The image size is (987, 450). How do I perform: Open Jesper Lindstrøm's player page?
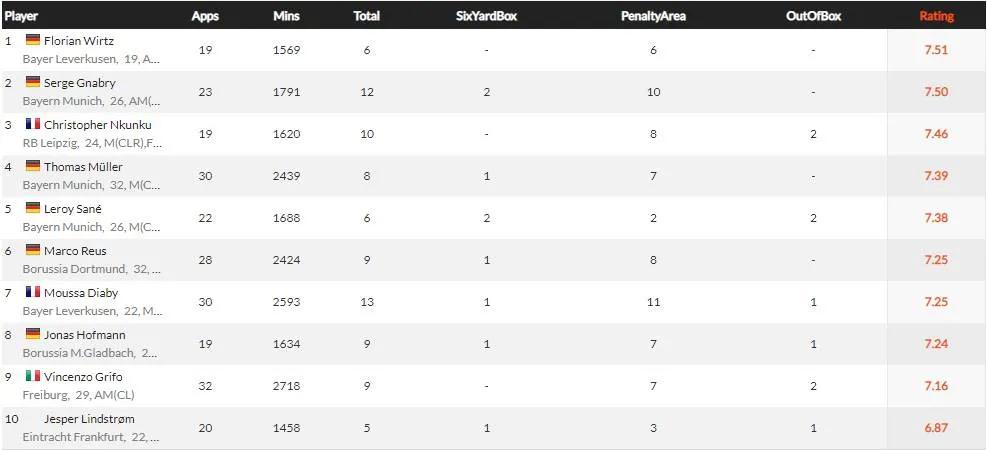click(x=89, y=419)
